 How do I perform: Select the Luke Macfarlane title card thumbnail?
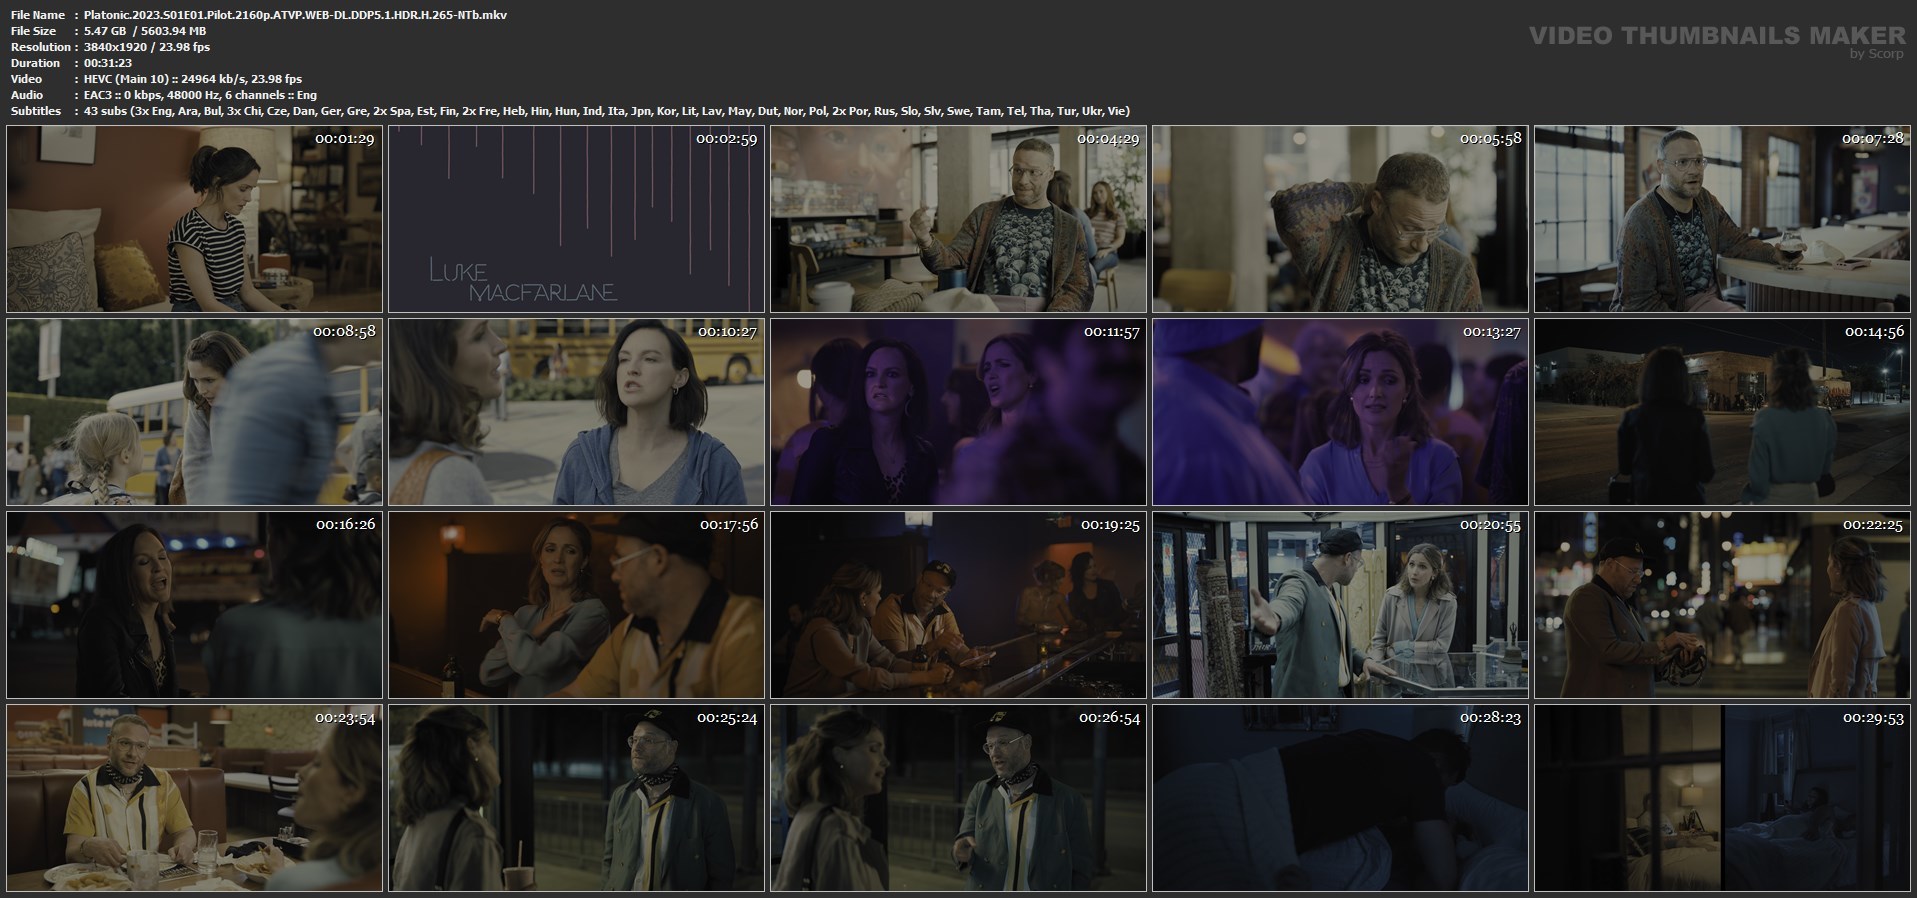point(576,219)
